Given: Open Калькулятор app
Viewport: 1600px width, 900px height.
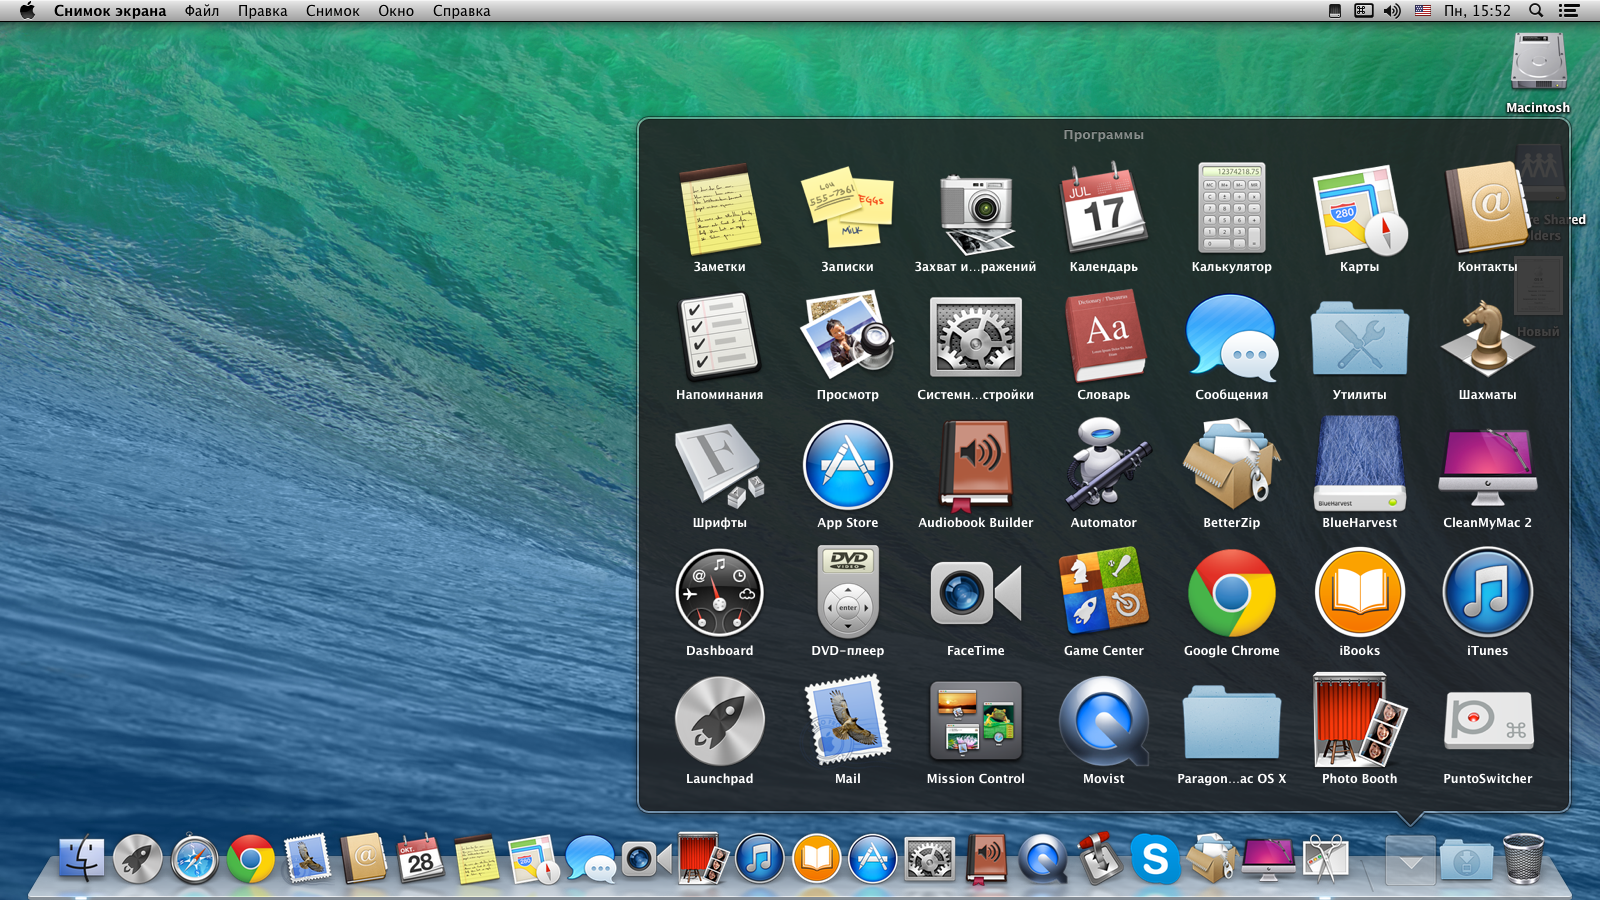Looking at the screenshot, I should pos(1232,208).
